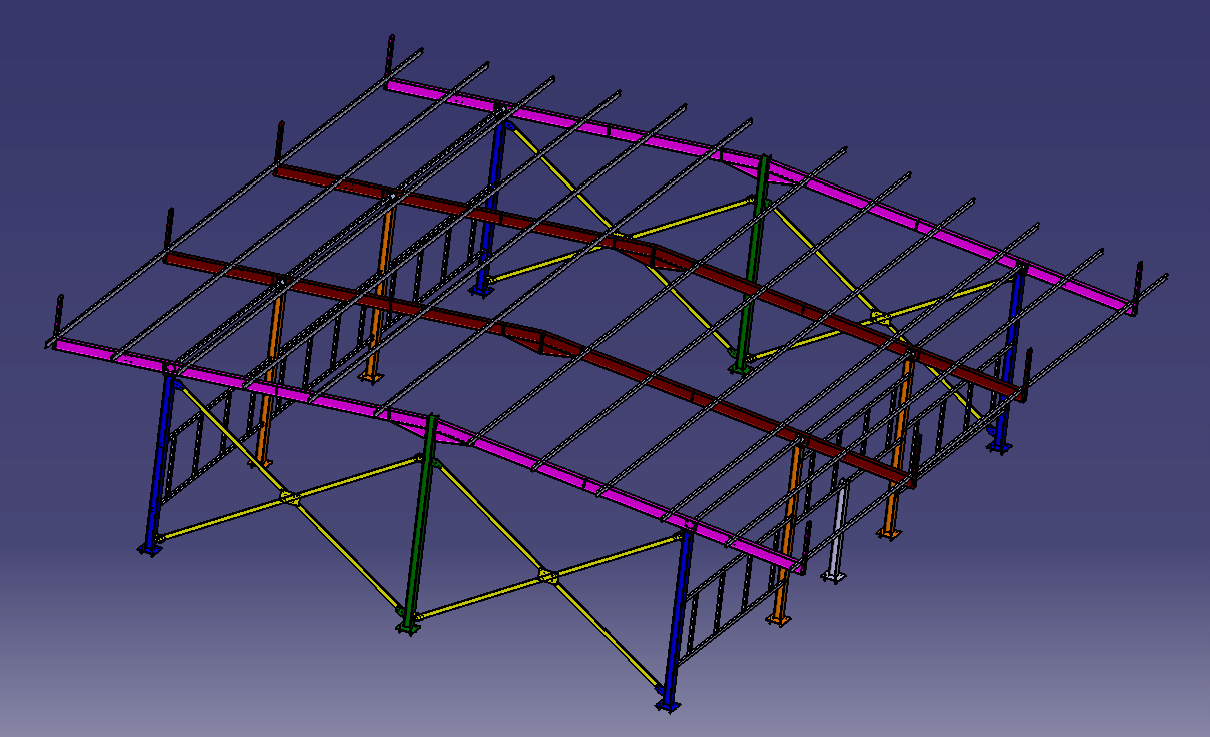Pick the yellow brace node between green and nearest blue columns
Viewport: 1210px width, 737px height.
(x=546, y=576)
